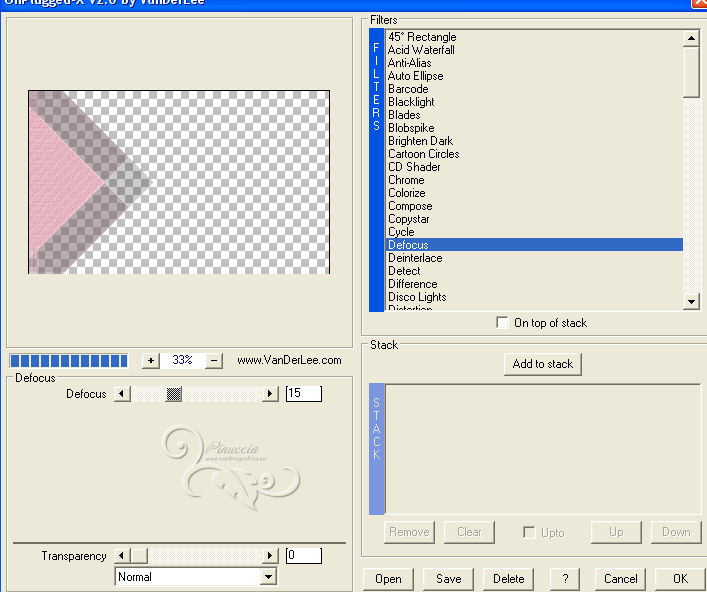Screen dimensions: 707x592
Task: Click Defocus slider left arrow
Action: tap(122, 394)
